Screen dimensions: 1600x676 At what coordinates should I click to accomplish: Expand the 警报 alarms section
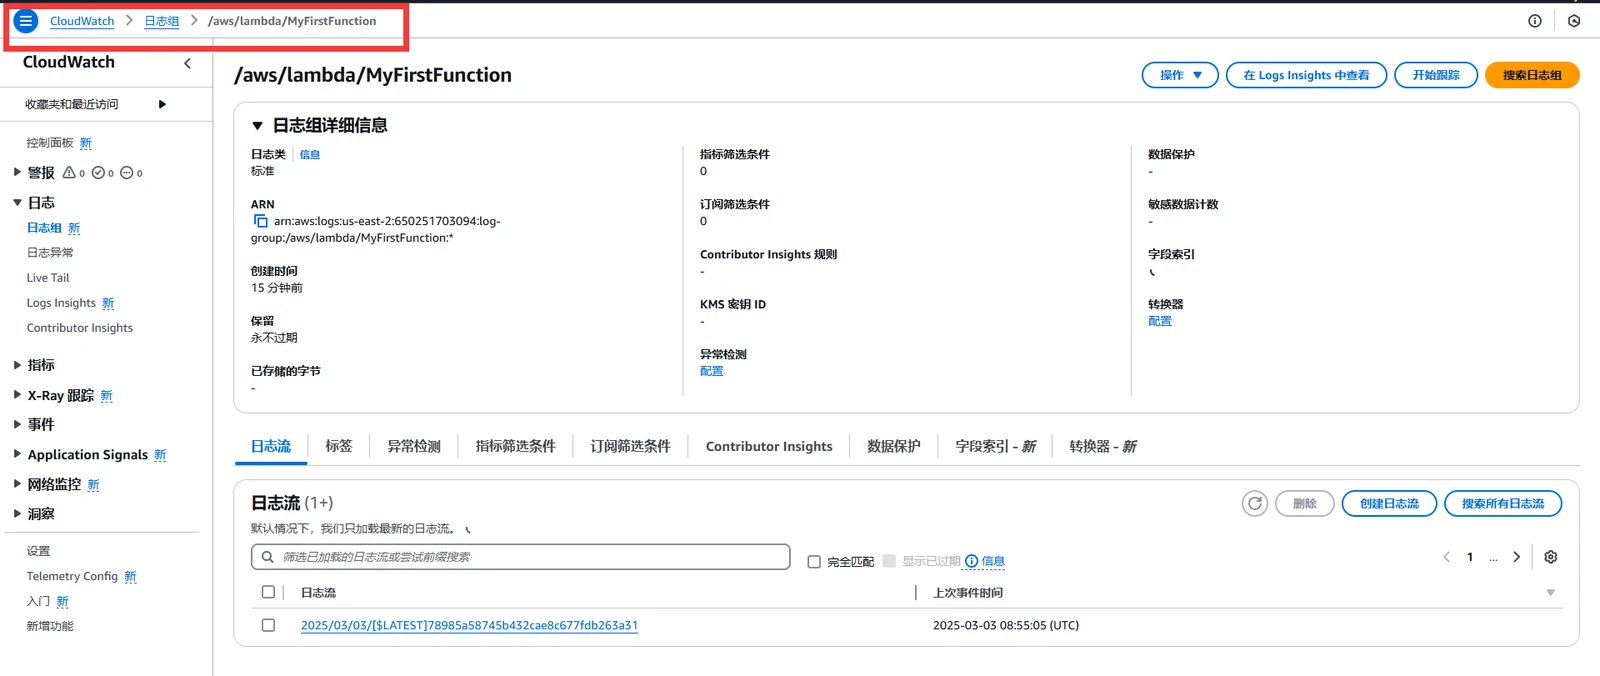pos(17,172)
